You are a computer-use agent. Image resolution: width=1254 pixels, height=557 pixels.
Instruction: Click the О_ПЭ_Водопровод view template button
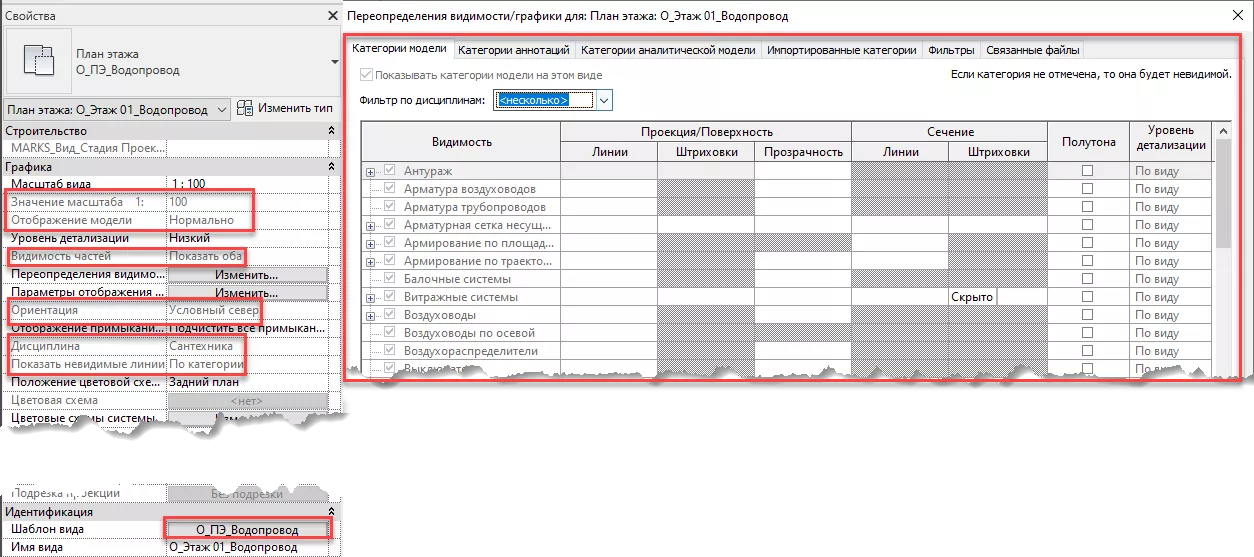click(x=247, y=529)
